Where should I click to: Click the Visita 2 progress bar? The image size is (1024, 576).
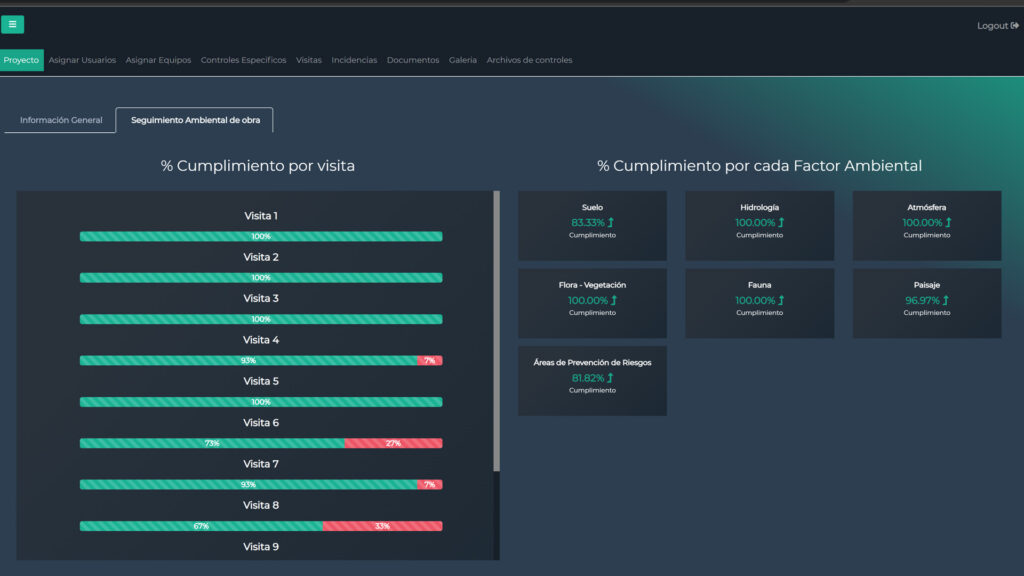click(x=261, y=278)
